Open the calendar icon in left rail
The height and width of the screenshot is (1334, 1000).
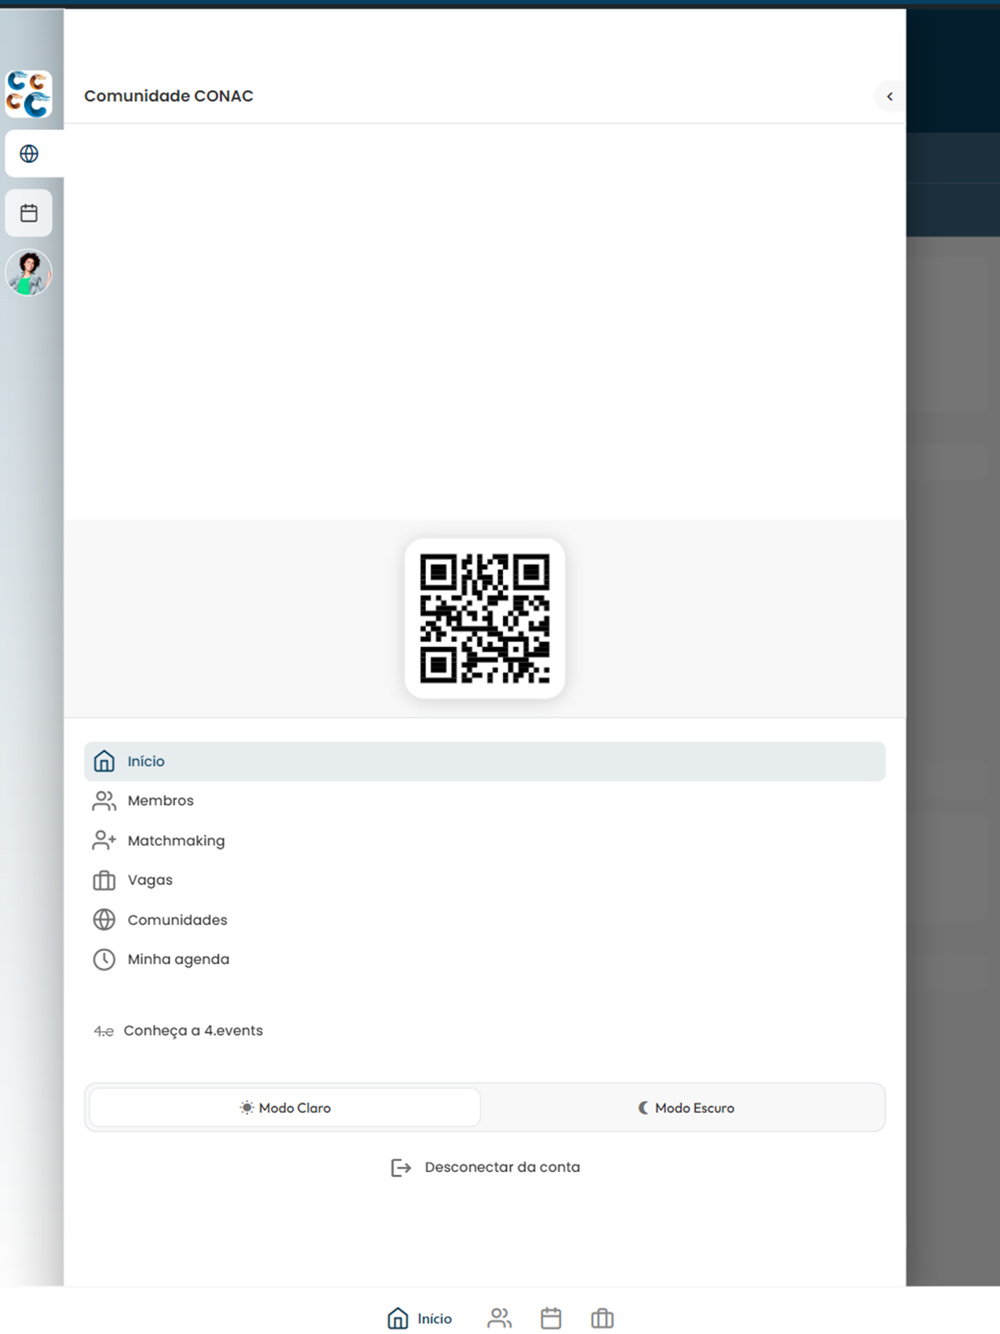(29, 213)
